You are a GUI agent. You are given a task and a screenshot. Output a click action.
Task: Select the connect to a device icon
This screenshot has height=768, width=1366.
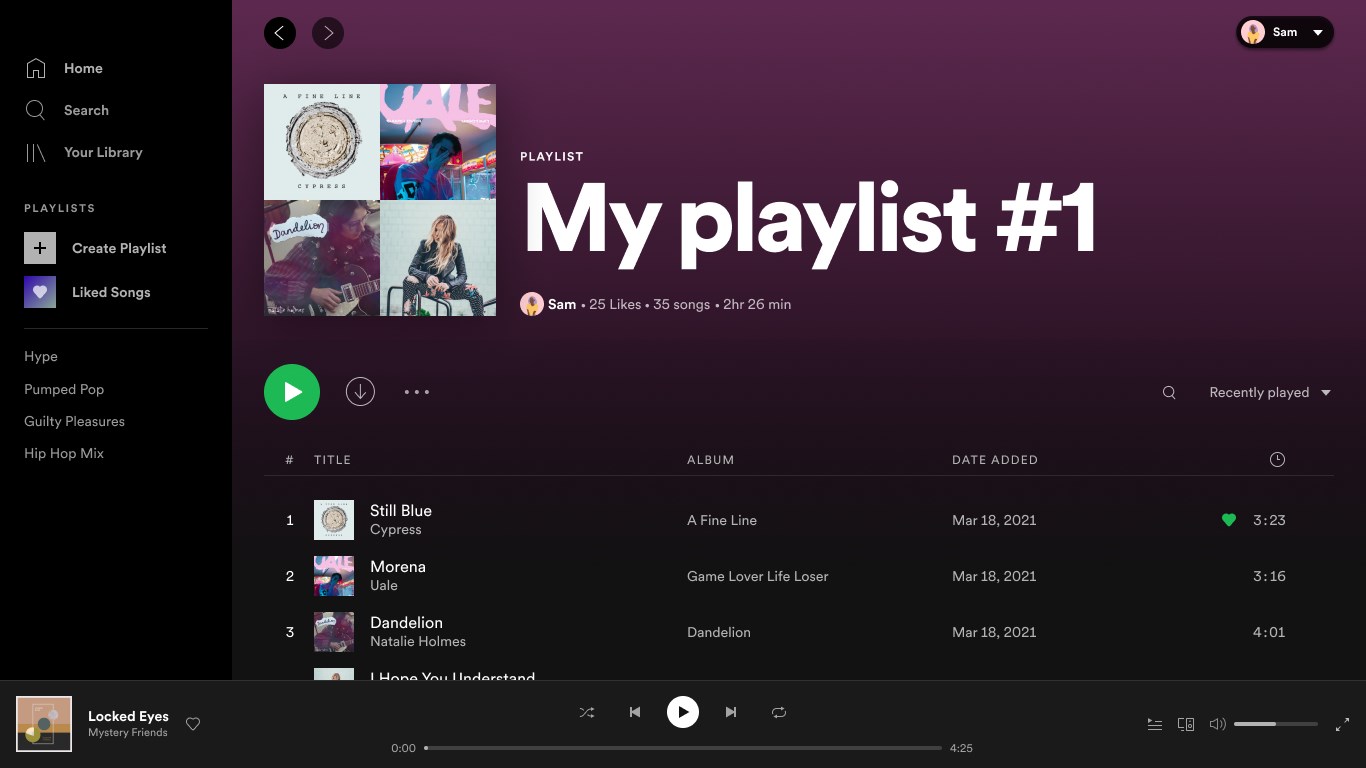(x=1186, y=724)
